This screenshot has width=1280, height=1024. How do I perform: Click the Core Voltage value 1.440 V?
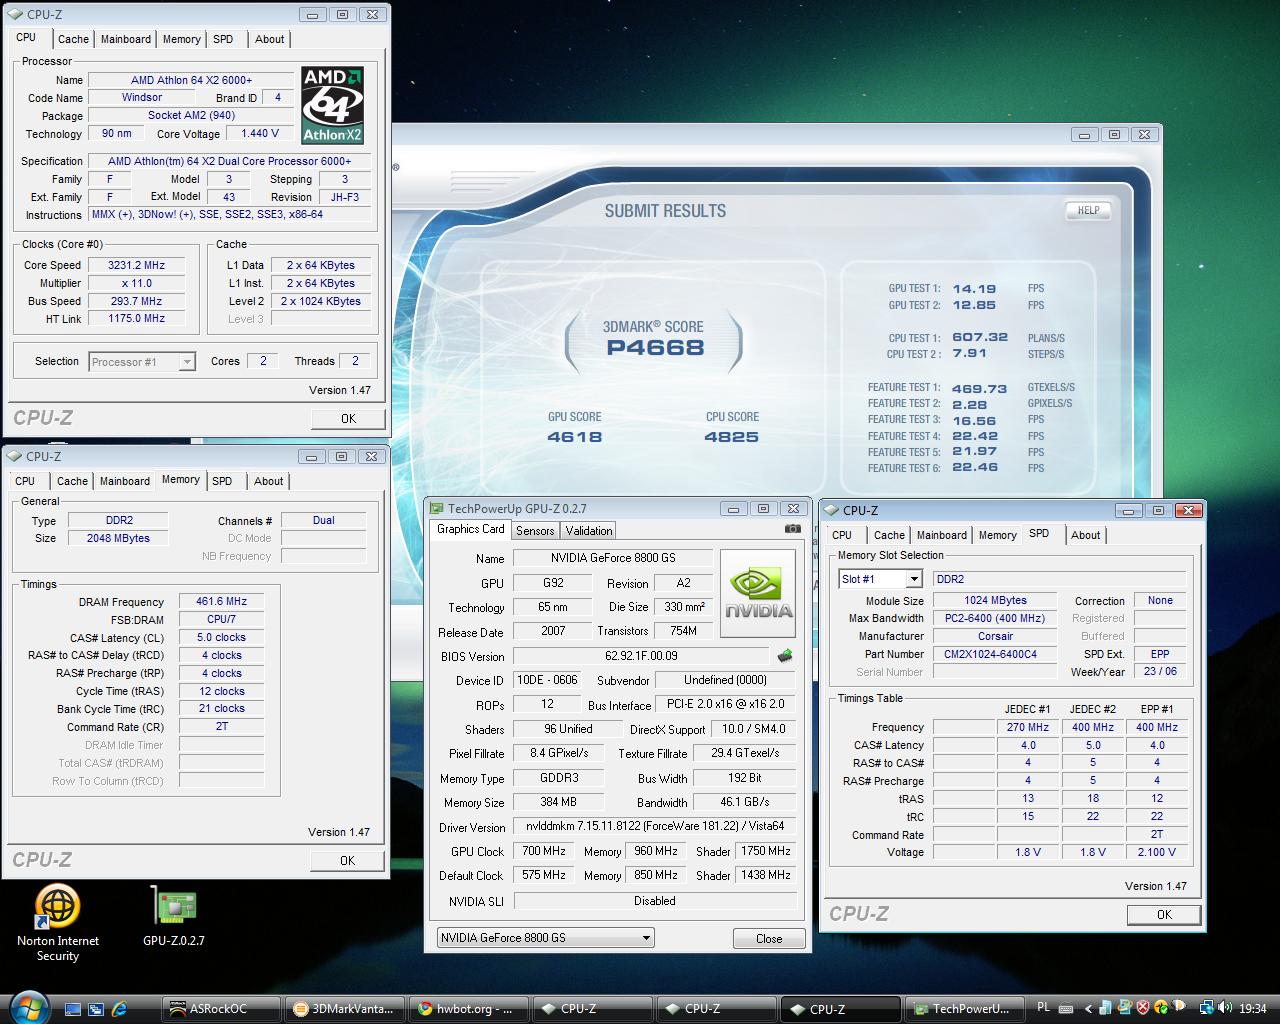(260, 133)
